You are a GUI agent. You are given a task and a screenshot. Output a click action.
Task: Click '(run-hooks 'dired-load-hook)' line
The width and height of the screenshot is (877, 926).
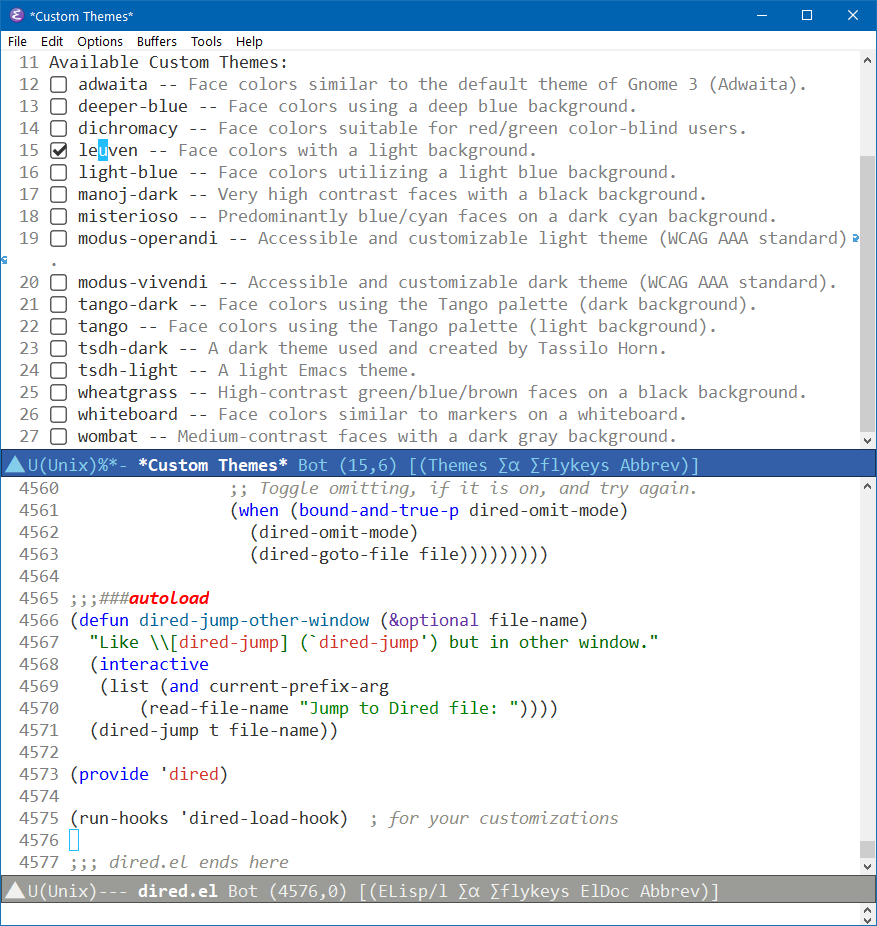[208, 818]
